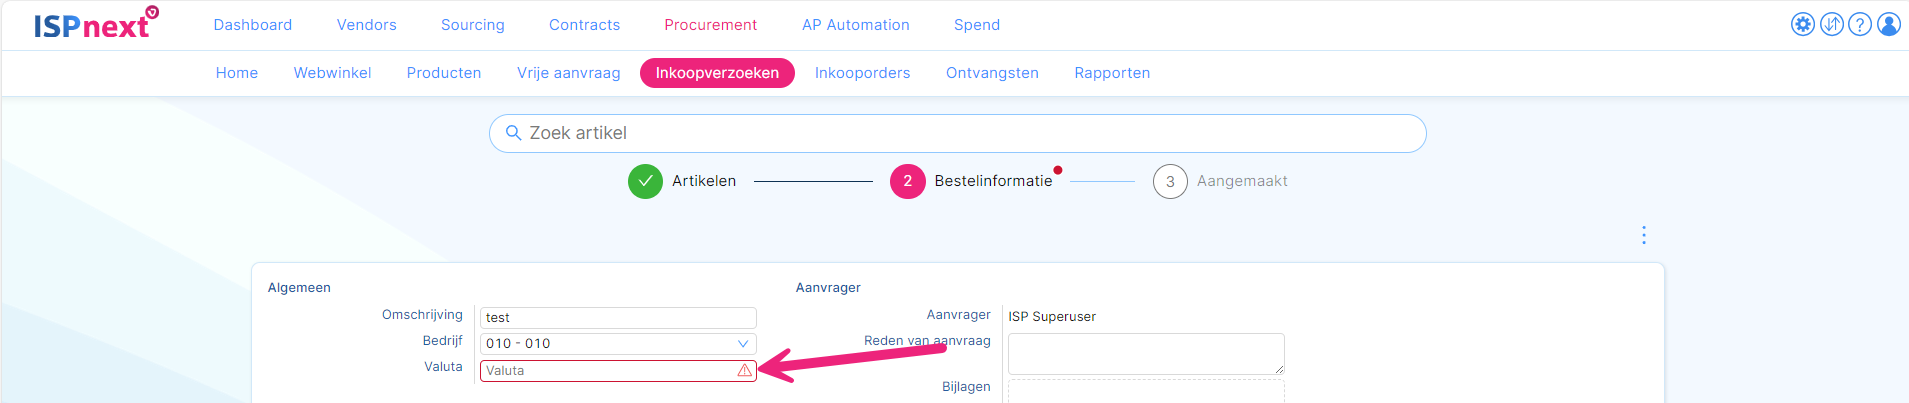Screen dimensions: 1909x403
Task: Expand the Bedrijf dropdown arrow
Action: (x=743, y=343)
